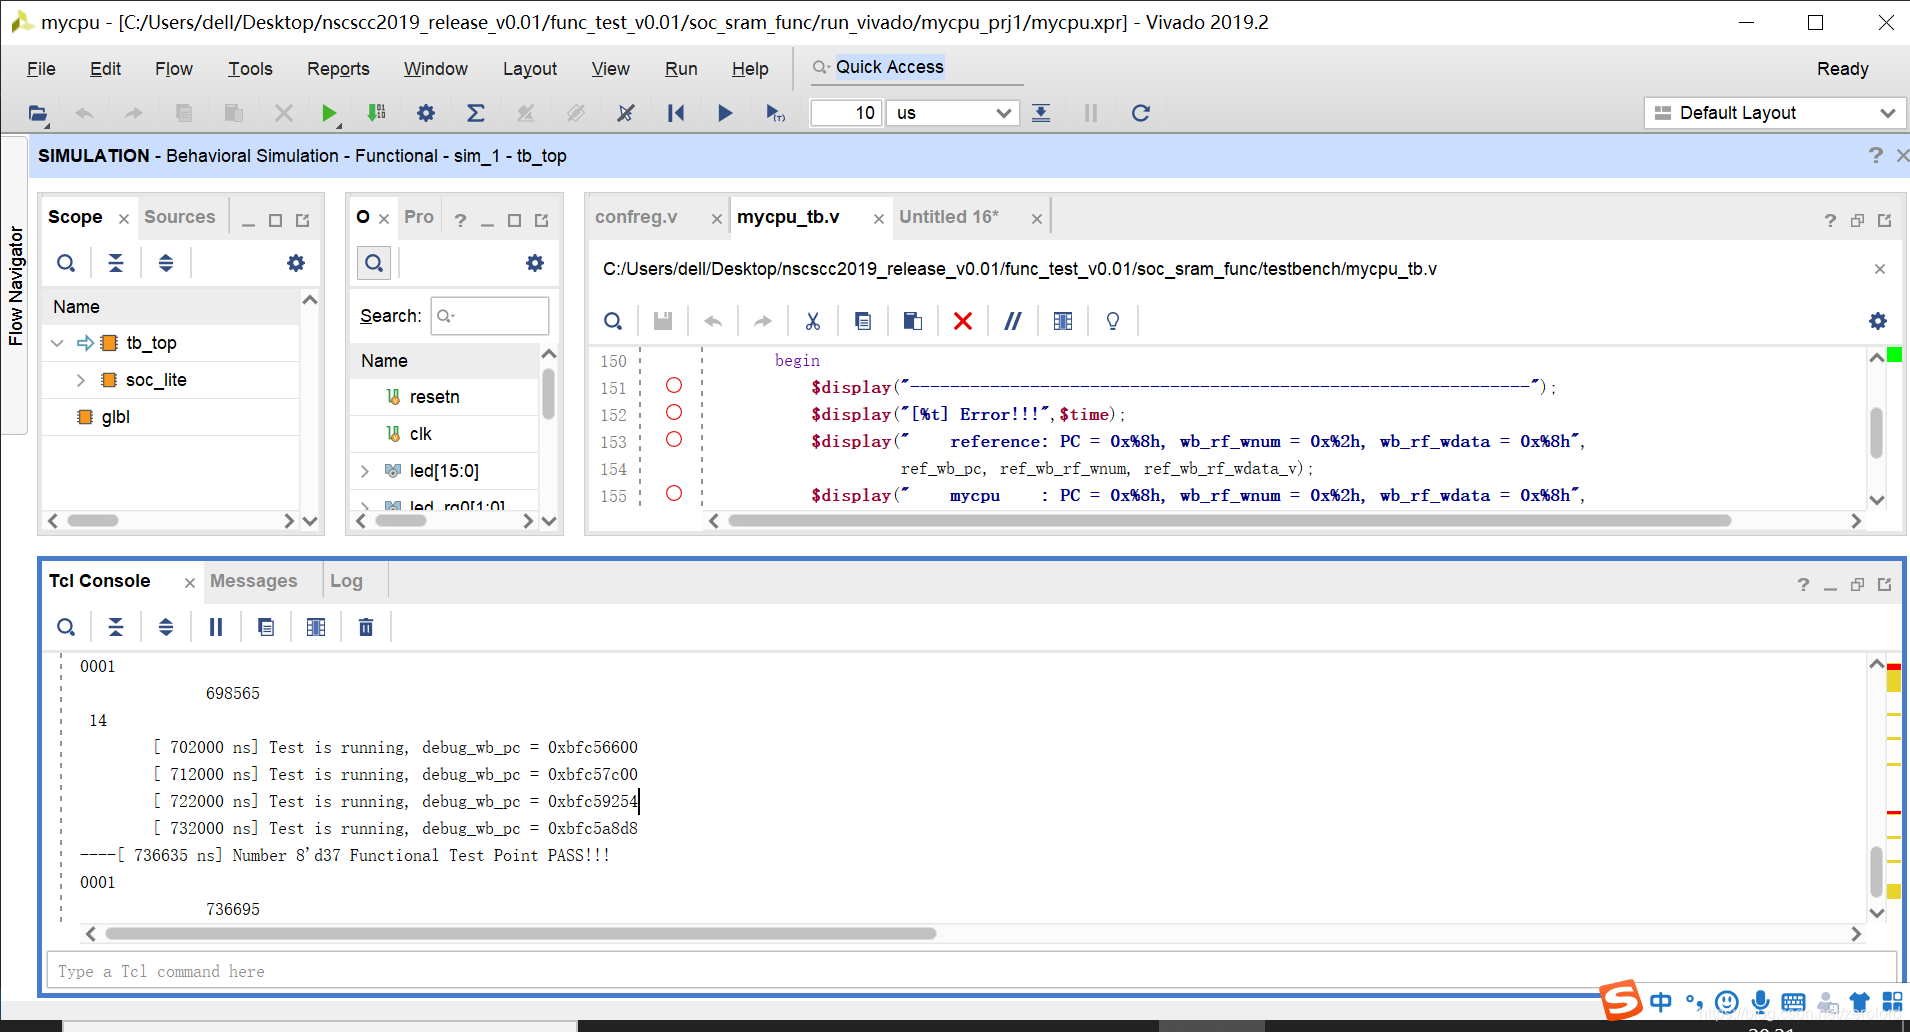
Task: Click the Cut scissors icon in editor
Action: (x=813, y=321)
